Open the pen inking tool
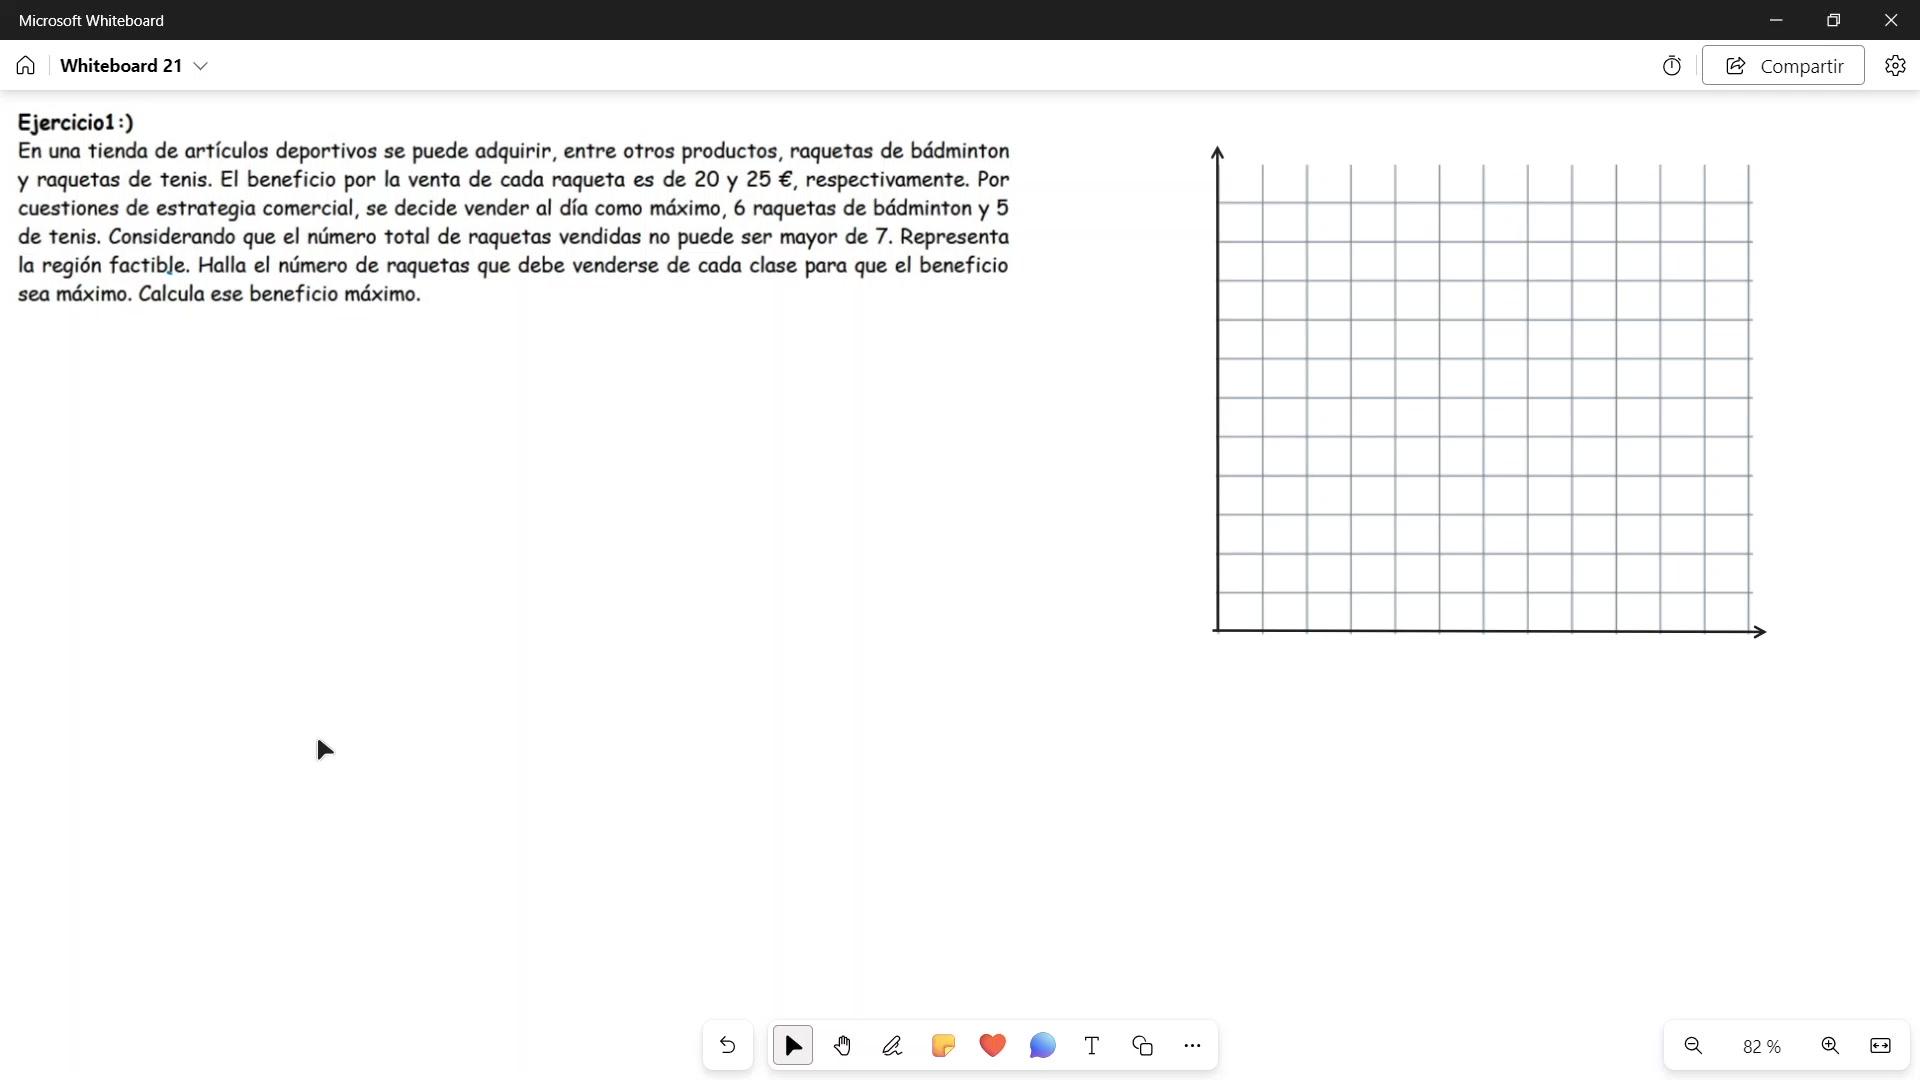 tap(892, 1046)
